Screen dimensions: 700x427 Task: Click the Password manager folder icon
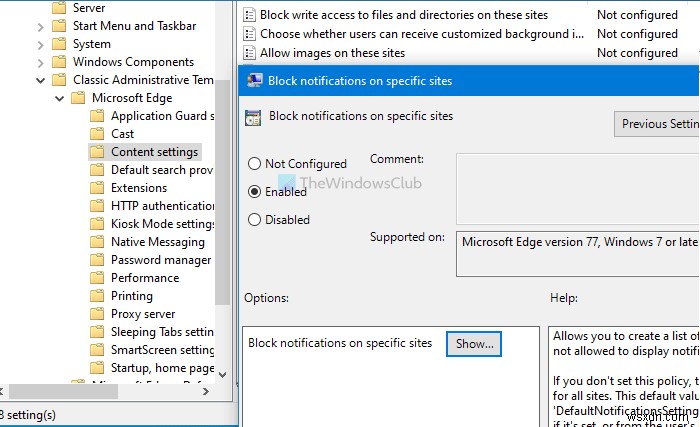(97, 260)
